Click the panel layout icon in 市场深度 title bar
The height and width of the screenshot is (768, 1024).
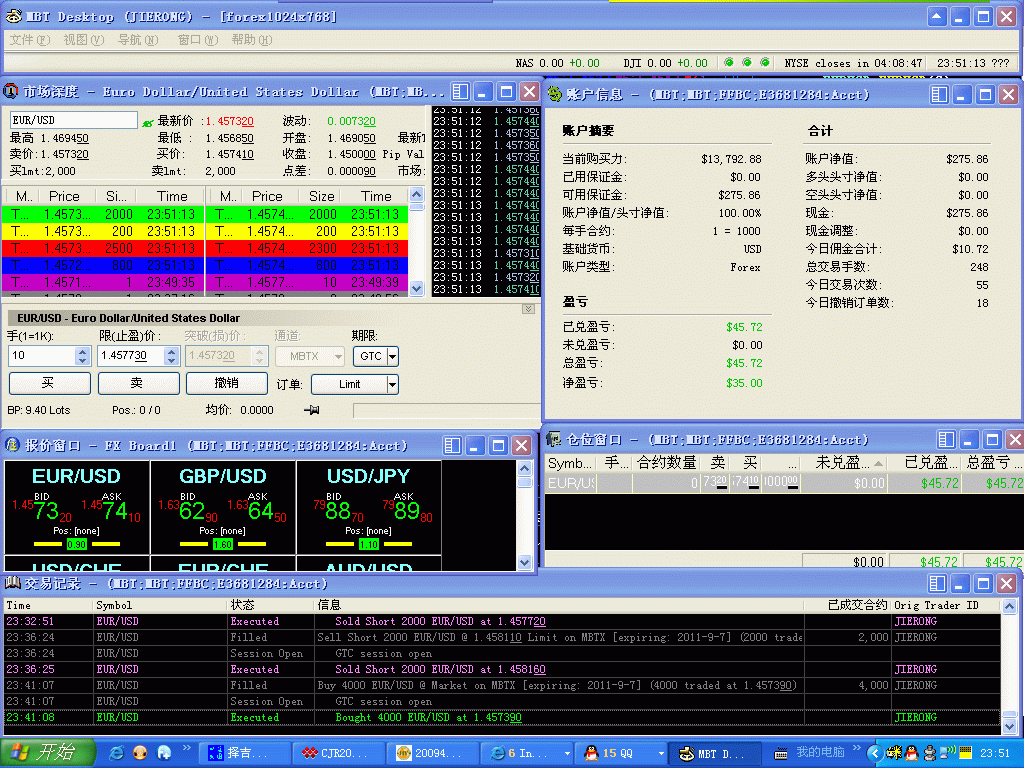(x=460, y=91)
